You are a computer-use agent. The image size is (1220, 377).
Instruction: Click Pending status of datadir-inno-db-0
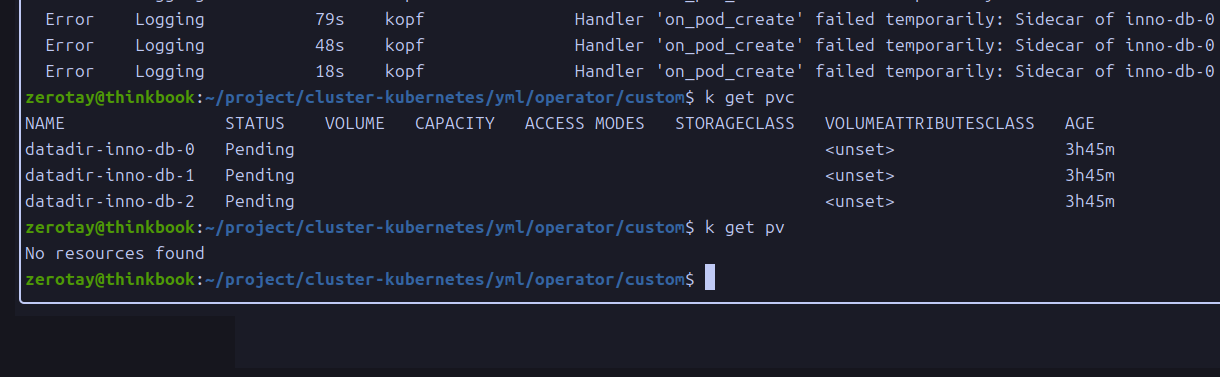(260, 149)
